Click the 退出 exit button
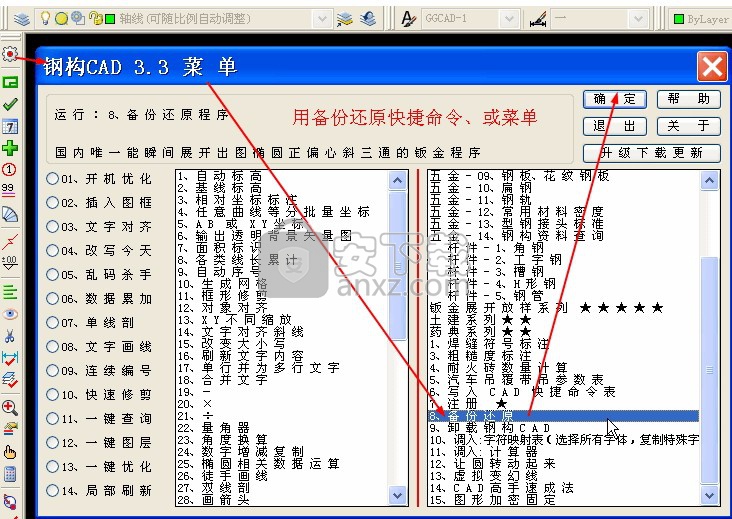Image resolution: width=732 pixels, height=519 pixels. click(x=615, y=126)
